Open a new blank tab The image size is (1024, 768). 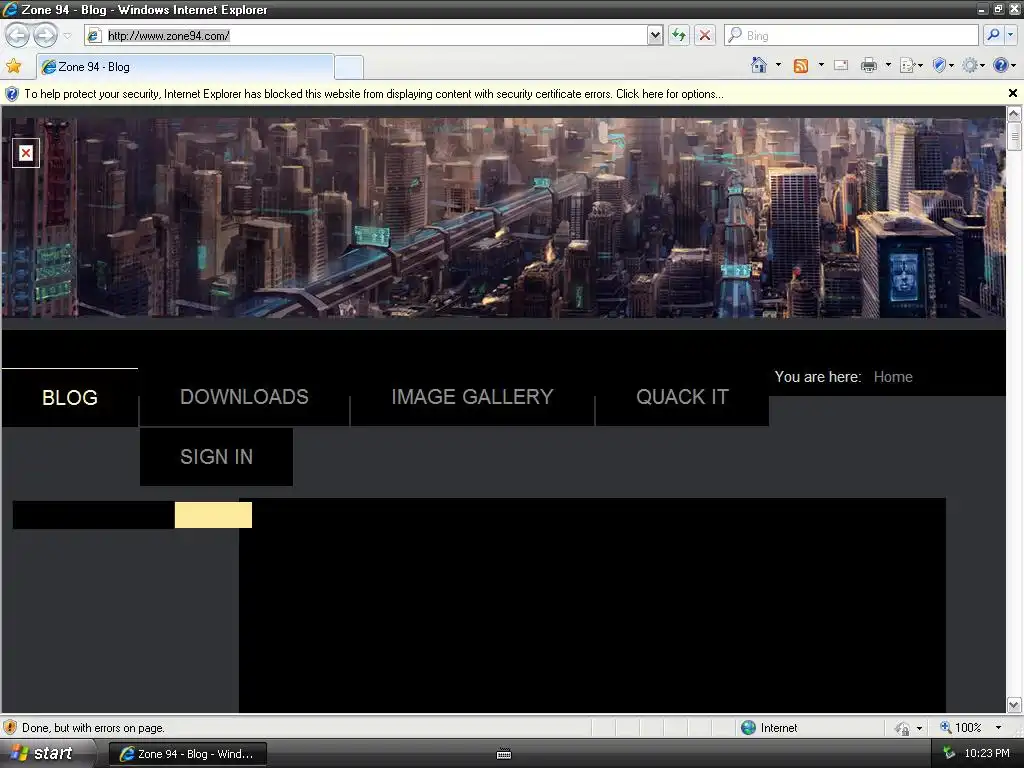click(x=349, y=67)
